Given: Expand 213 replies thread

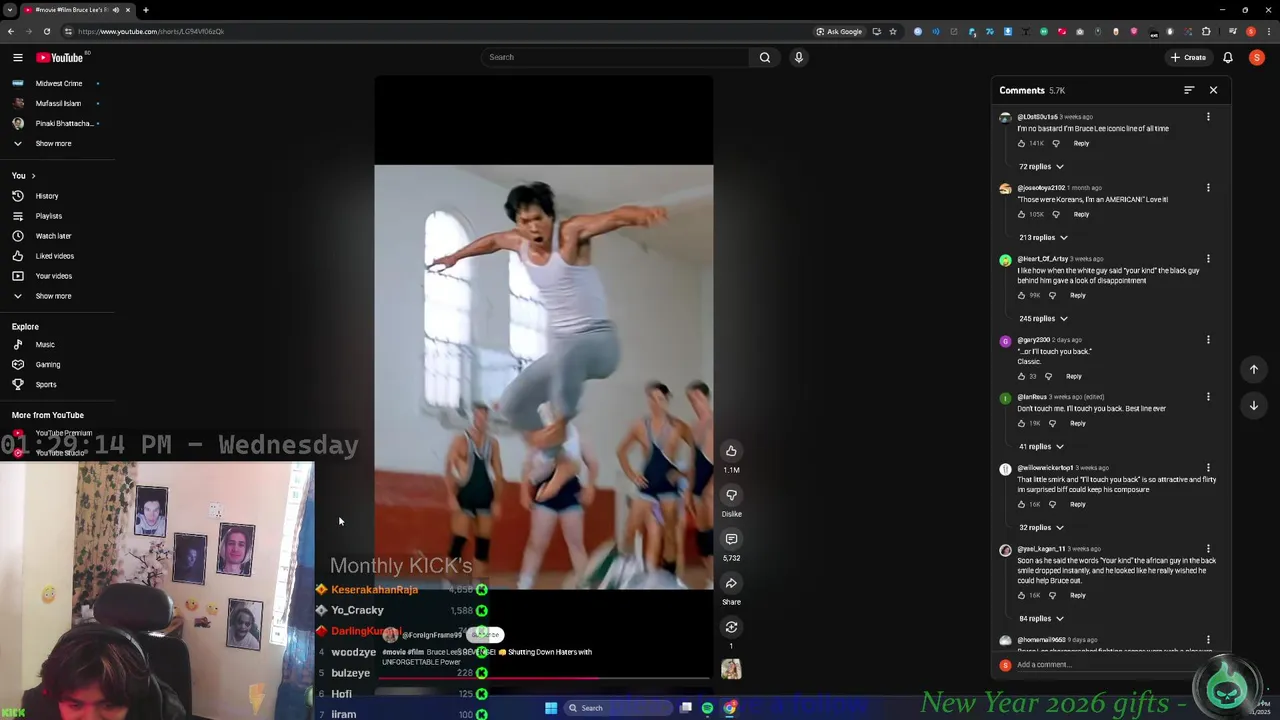Looking at the screenshot, I should pos(1043,237).
